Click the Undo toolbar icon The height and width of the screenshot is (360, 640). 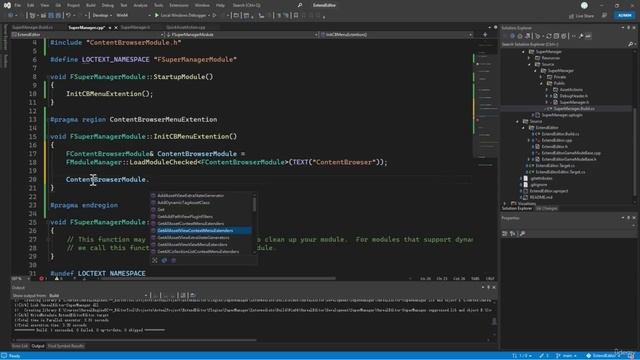[69, 16]
